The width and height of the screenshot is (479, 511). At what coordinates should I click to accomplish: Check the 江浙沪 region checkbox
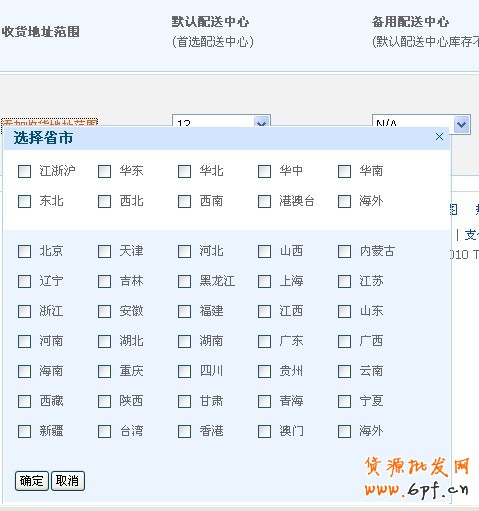(x=24, y=171)
